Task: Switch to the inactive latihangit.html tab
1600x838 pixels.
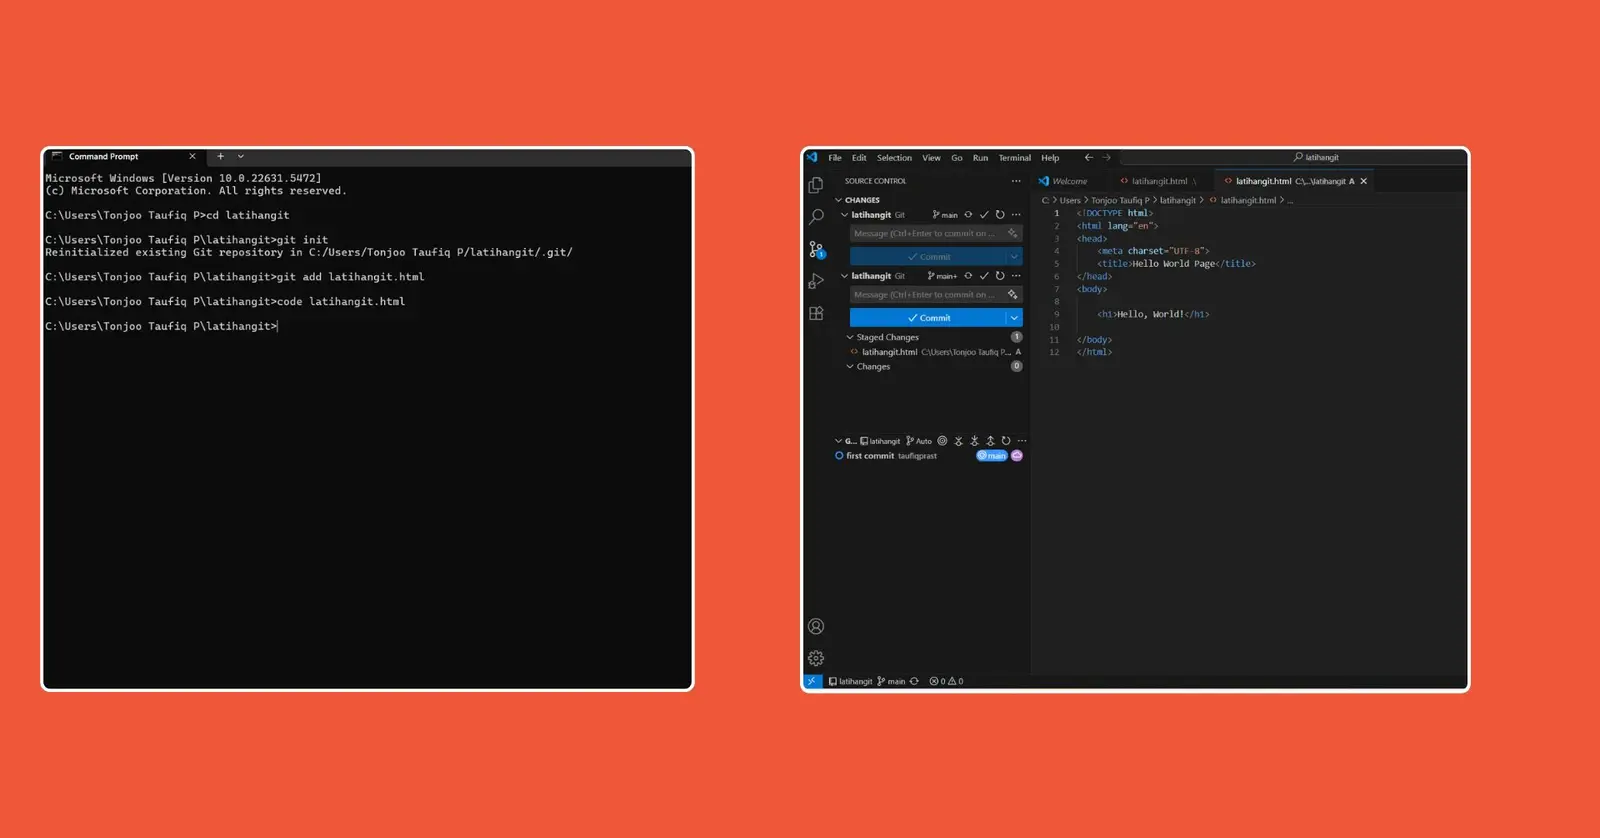Action: [x=1160, y=181]
